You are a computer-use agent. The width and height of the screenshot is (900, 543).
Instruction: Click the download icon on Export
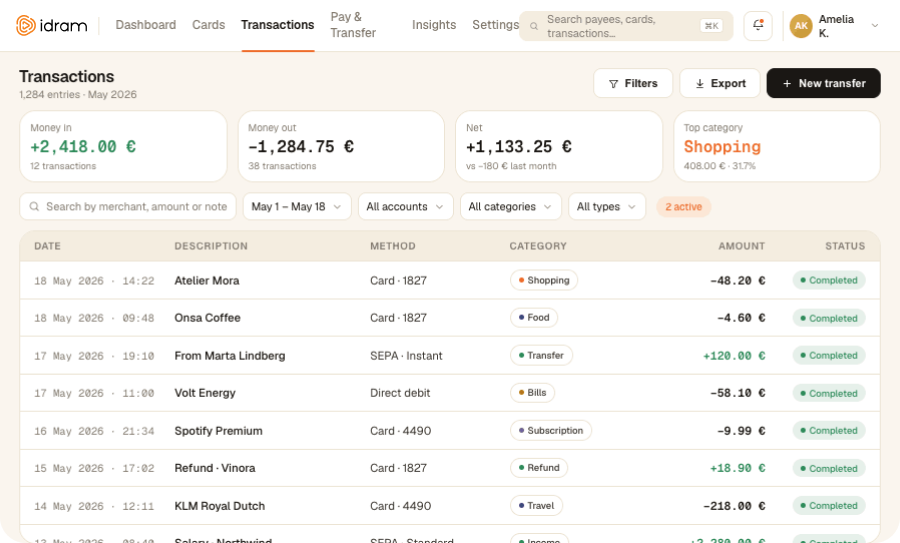(x=700, y=84)
